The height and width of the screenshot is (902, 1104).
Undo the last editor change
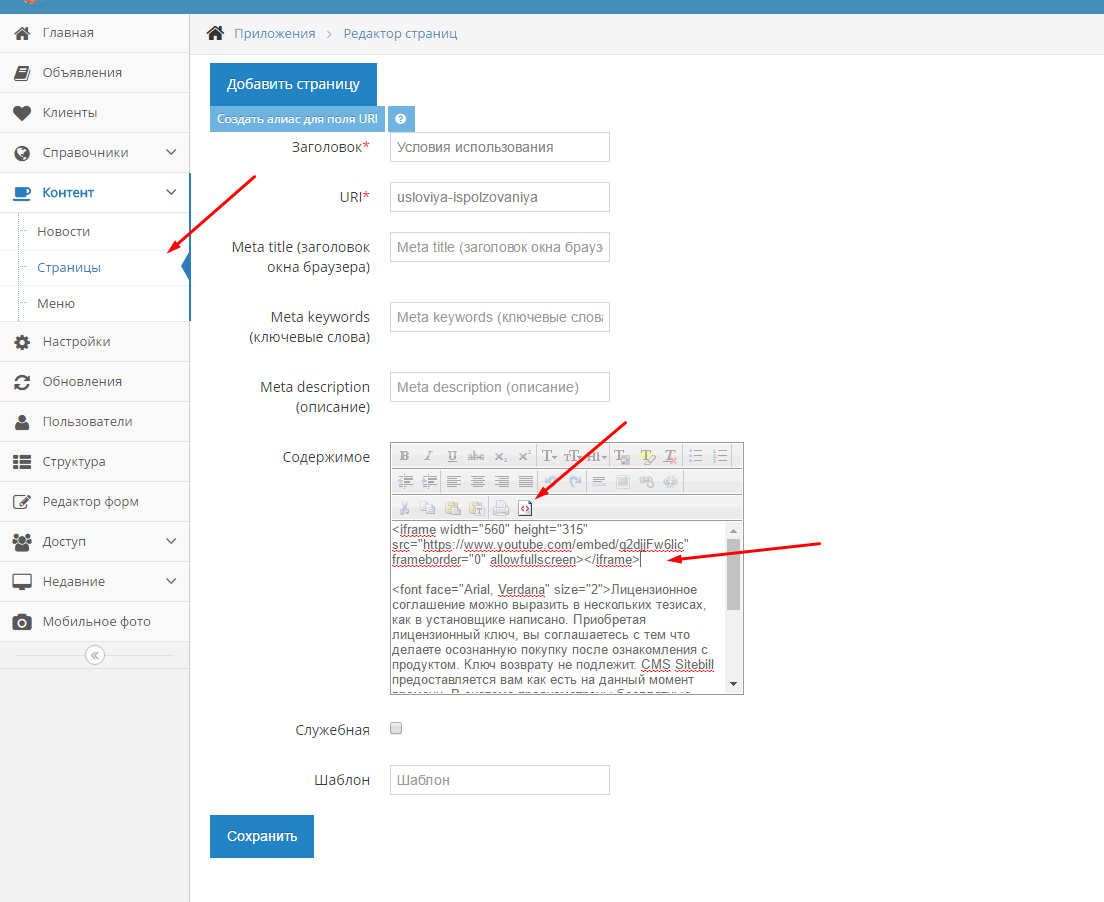pyautogui.click(x=551, y=482)
